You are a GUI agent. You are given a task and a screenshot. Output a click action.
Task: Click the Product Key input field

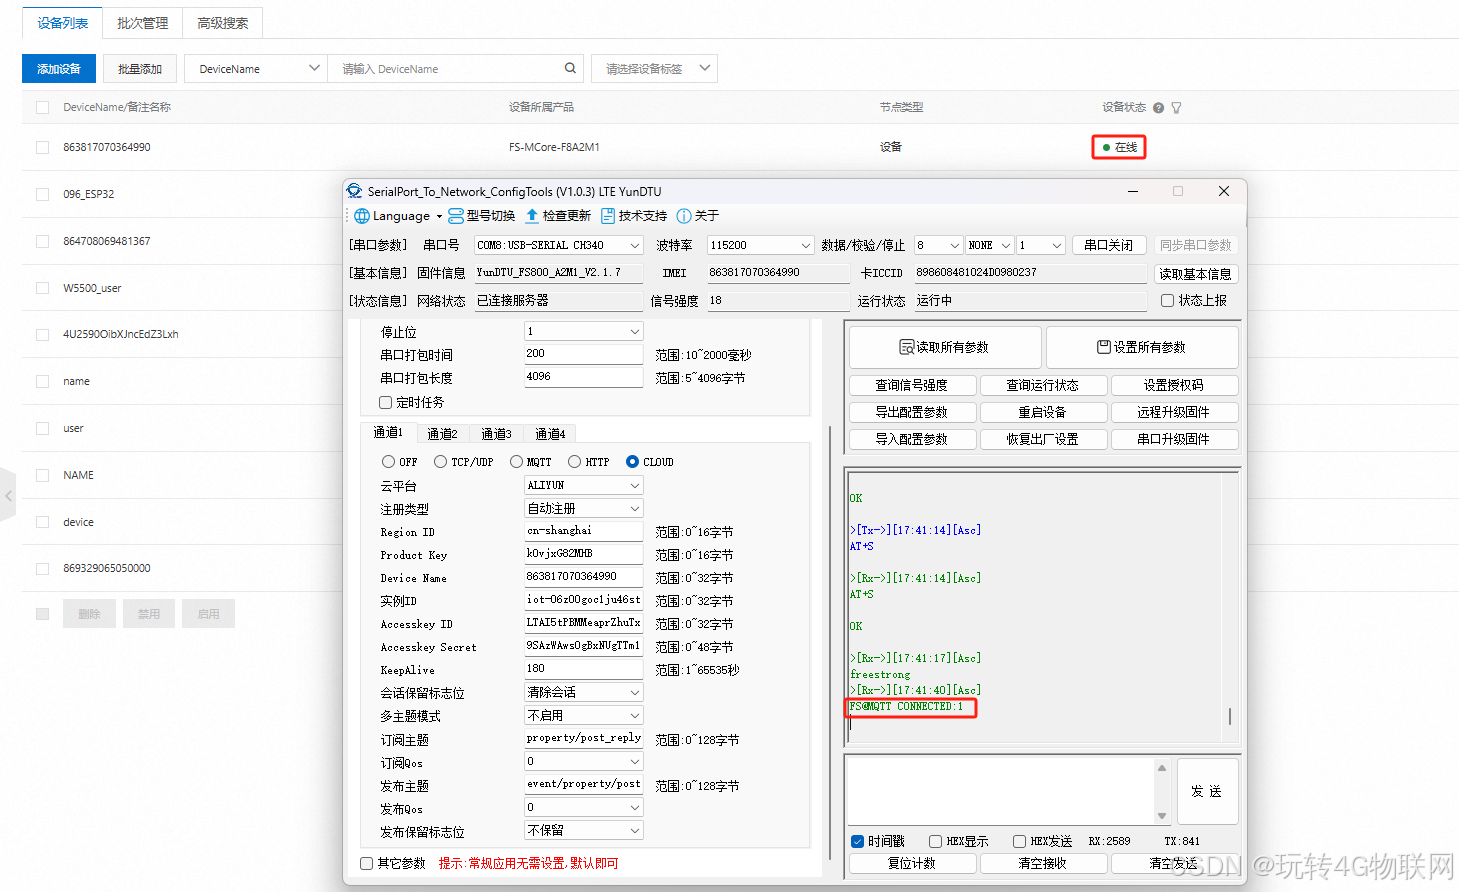tap(583, 554)
